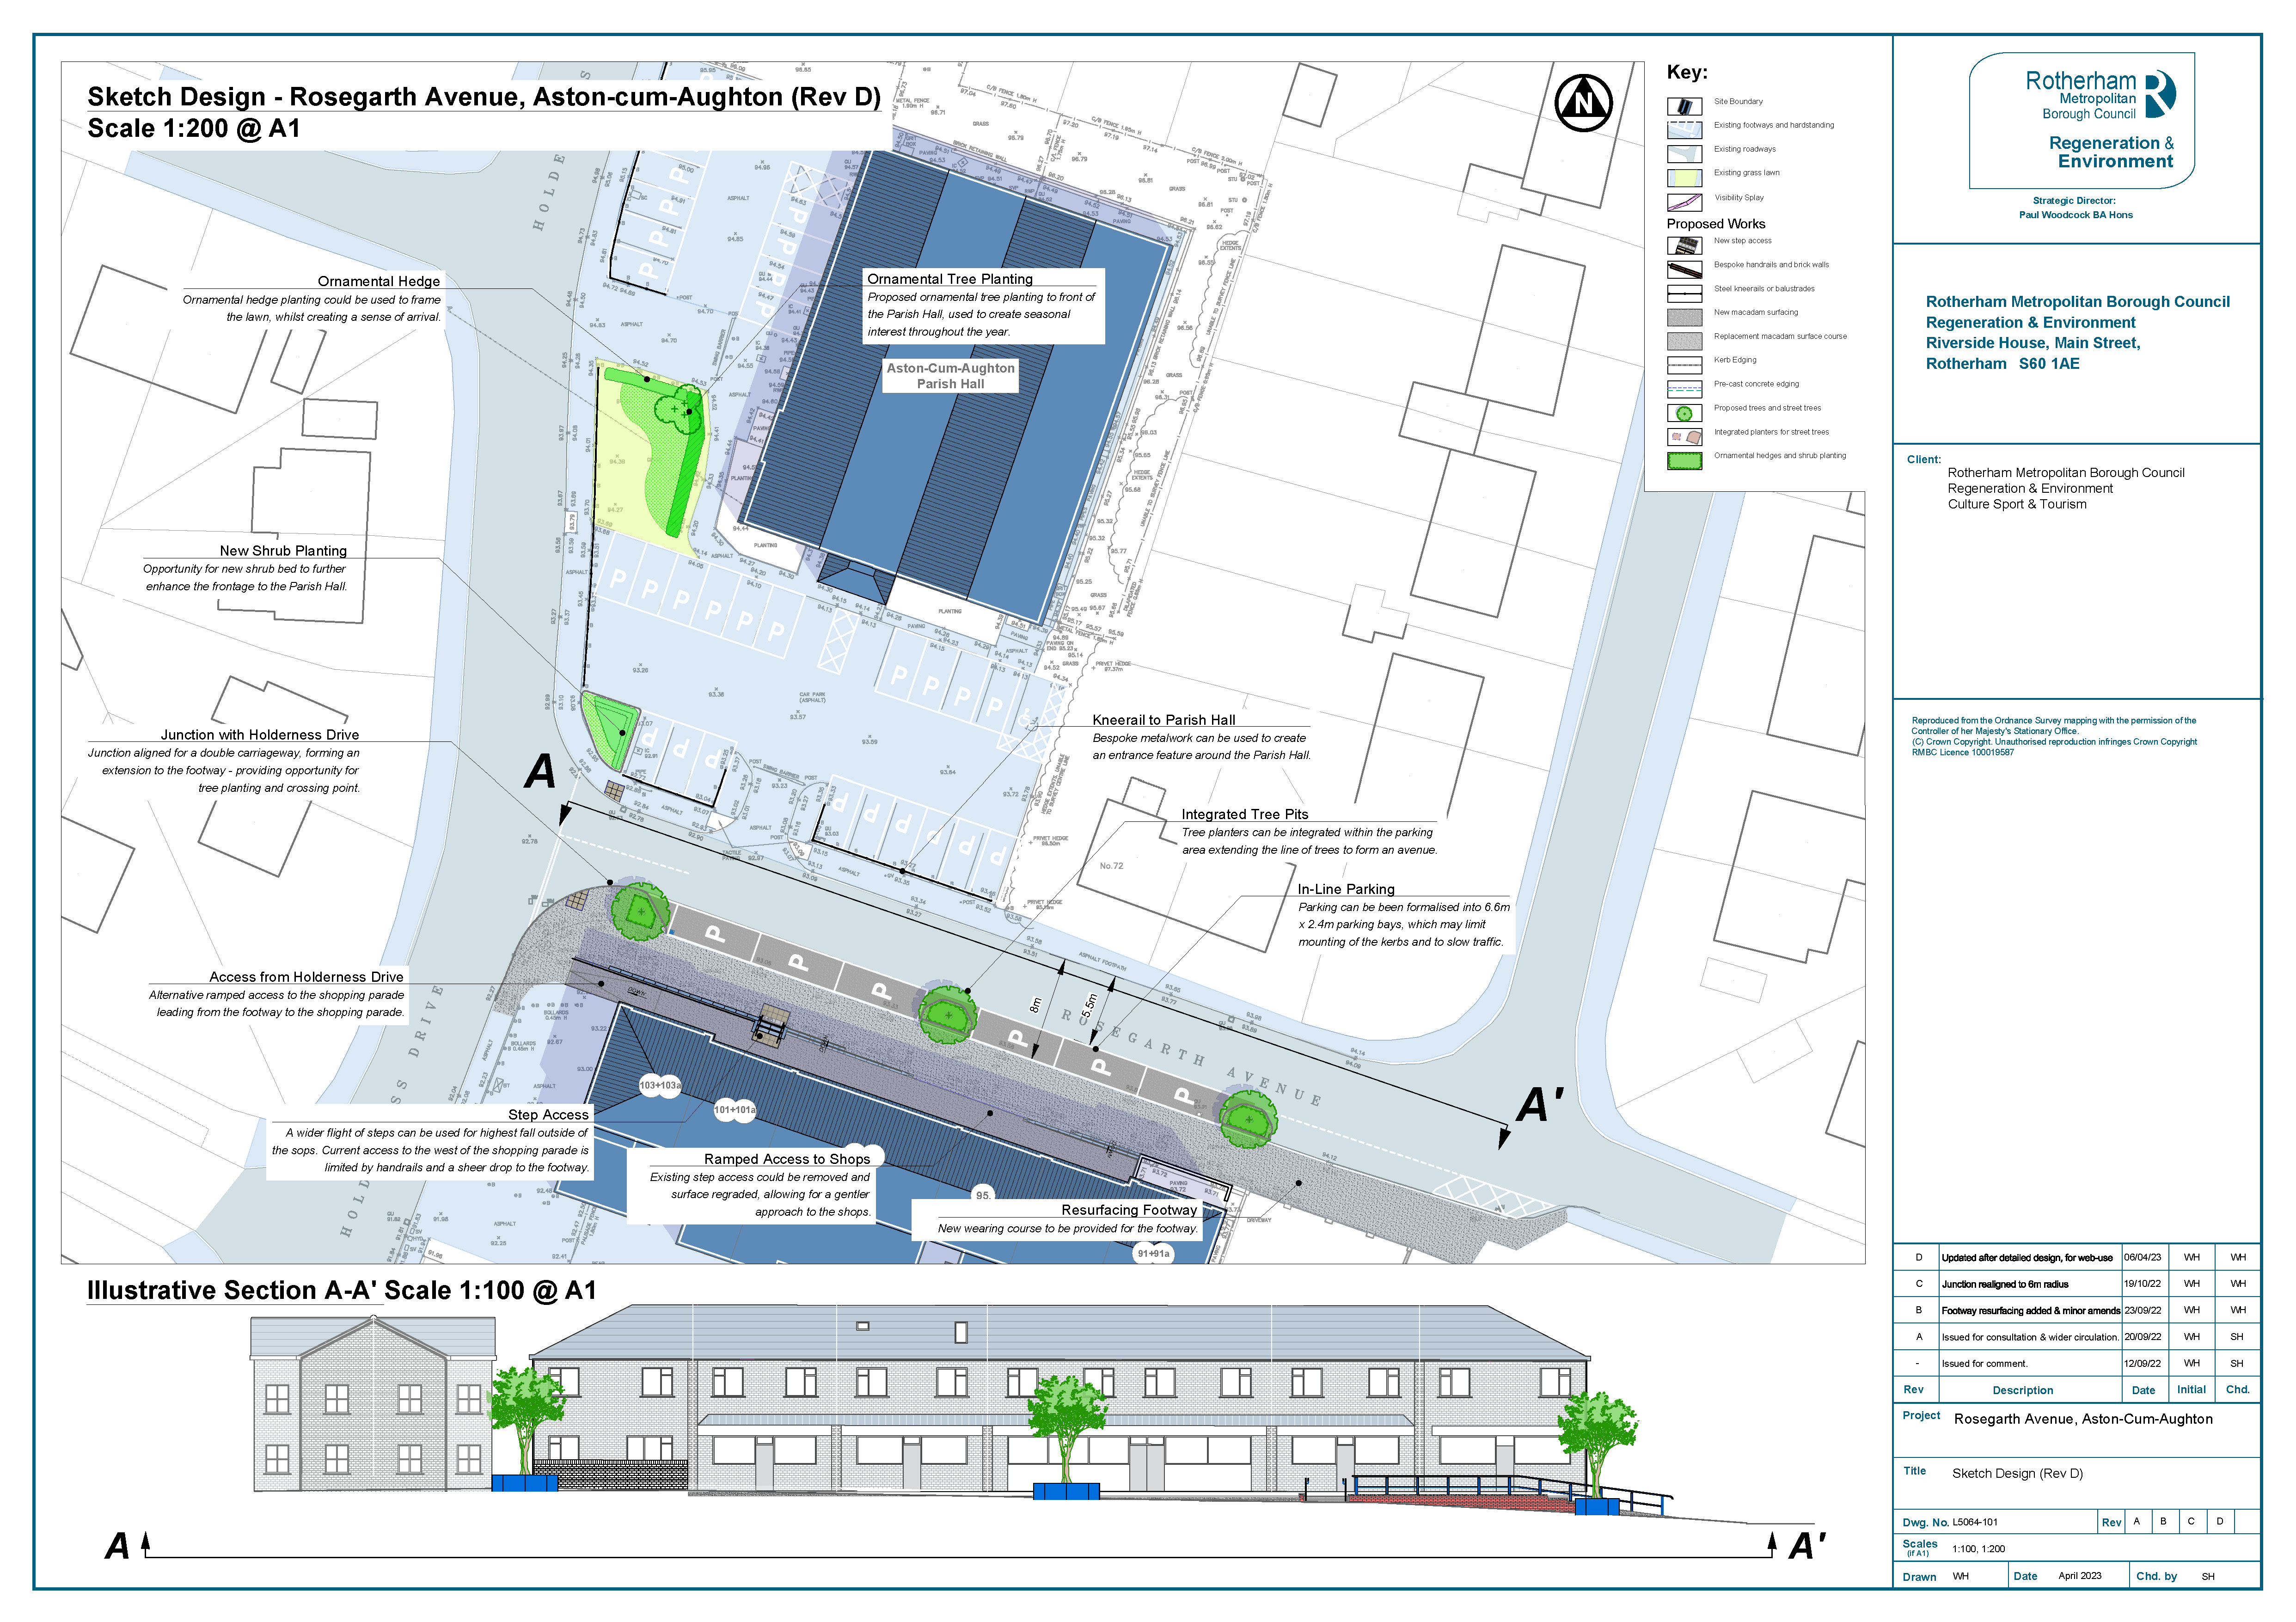2296x1622 pixels.
Task: Select the Site Boundary key symbol
Action: [1684, 106]
